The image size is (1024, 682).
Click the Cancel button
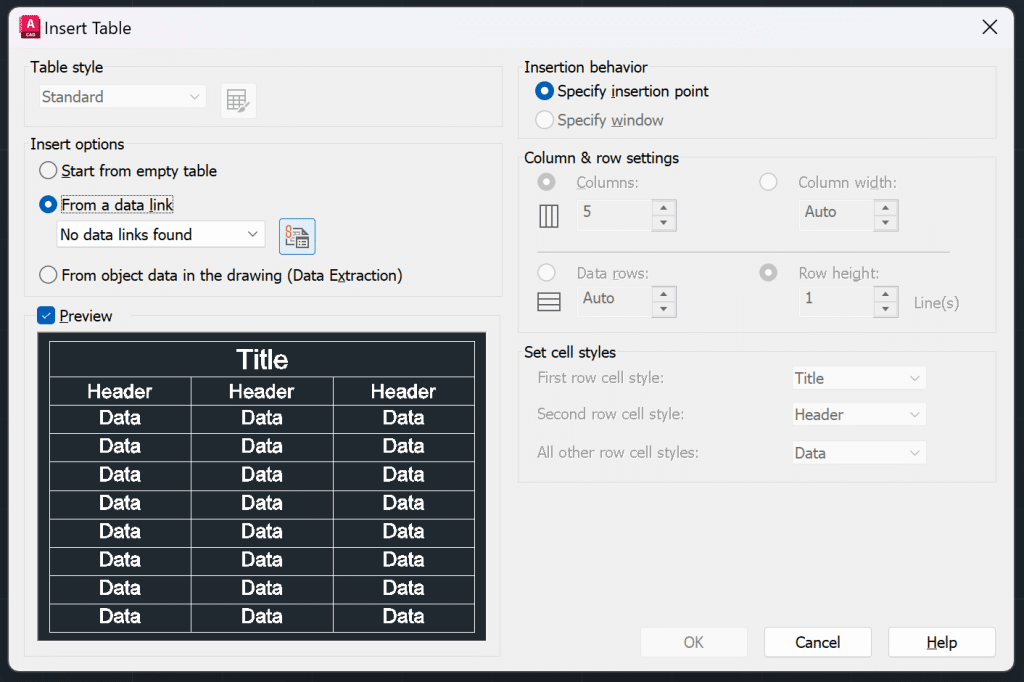817,642
